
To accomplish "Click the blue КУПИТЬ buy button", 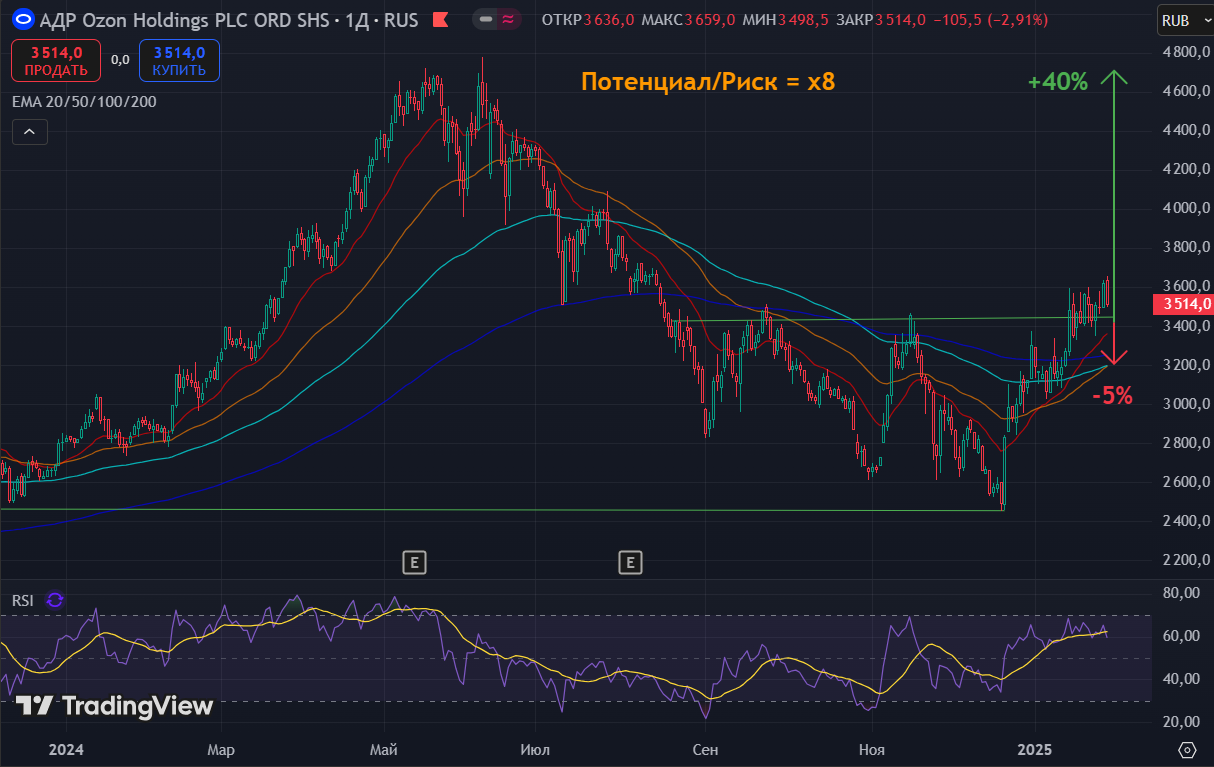I will pos(180,61).
